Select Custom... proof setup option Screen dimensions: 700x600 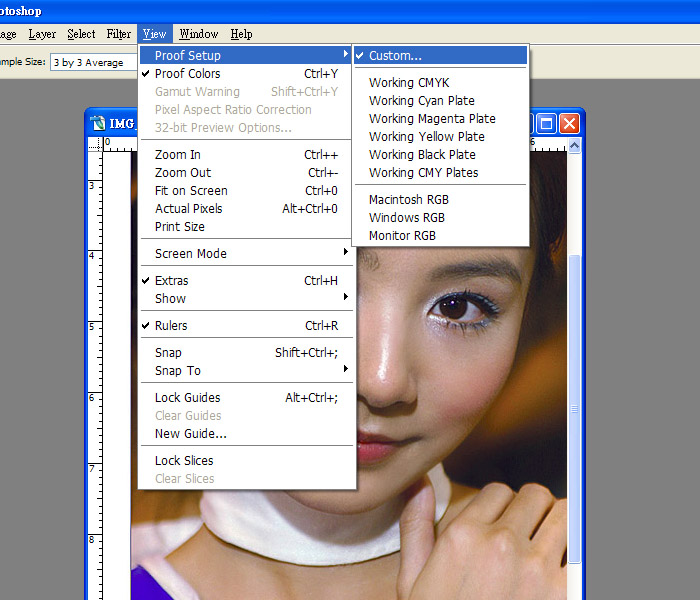tap(395, 56)
